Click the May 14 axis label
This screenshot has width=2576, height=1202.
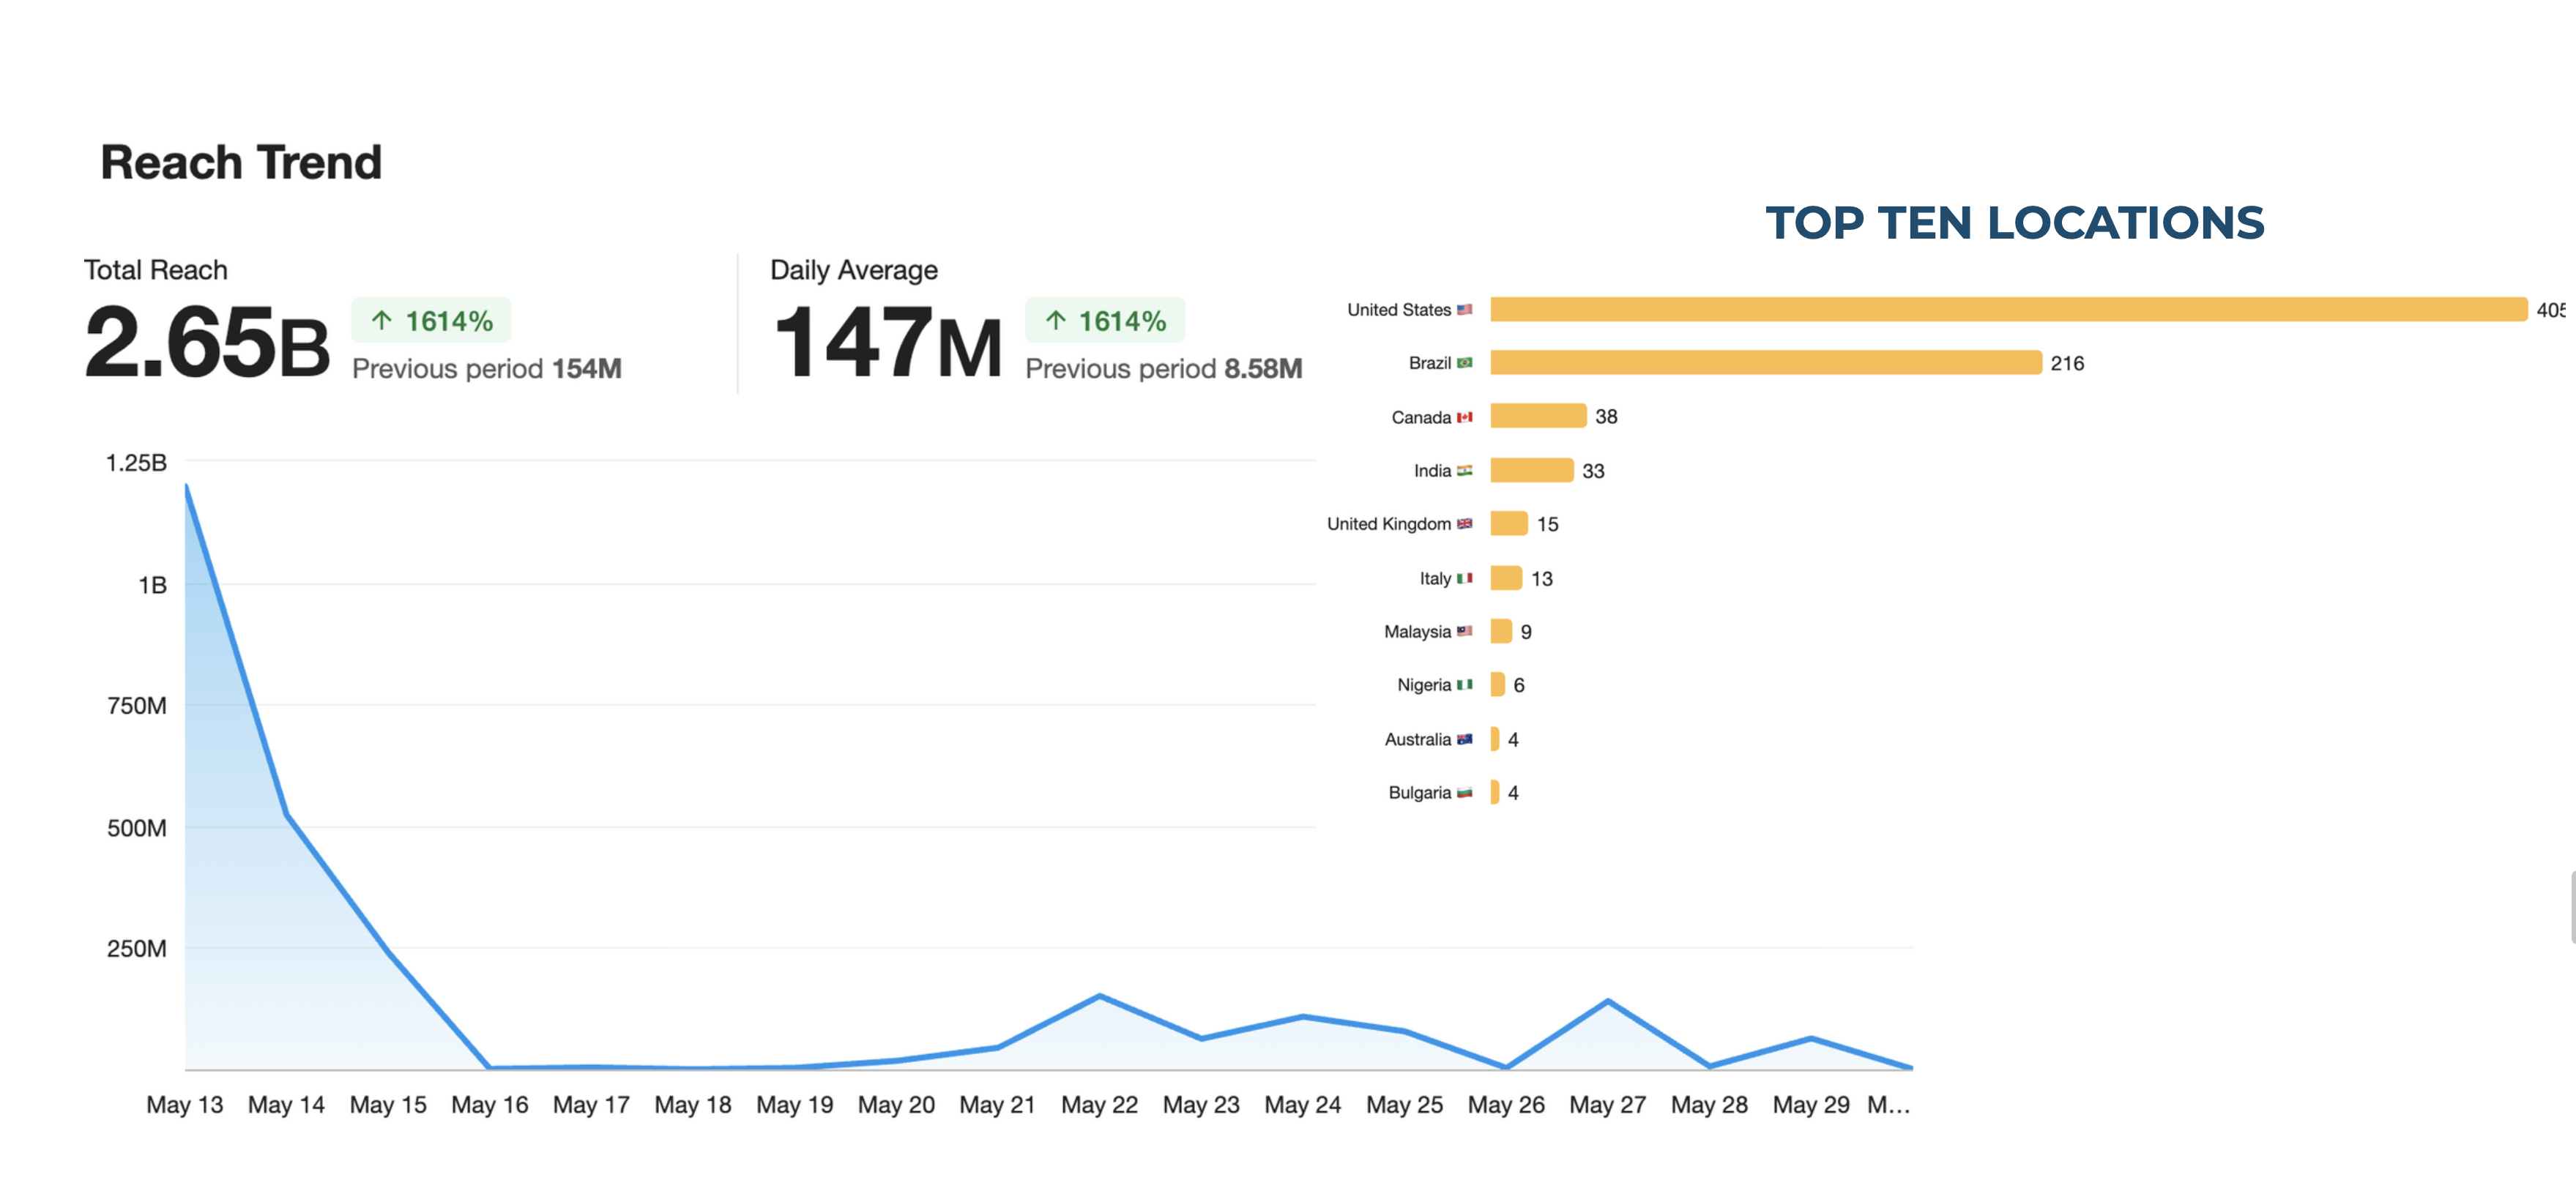[x=286, y=1105]
